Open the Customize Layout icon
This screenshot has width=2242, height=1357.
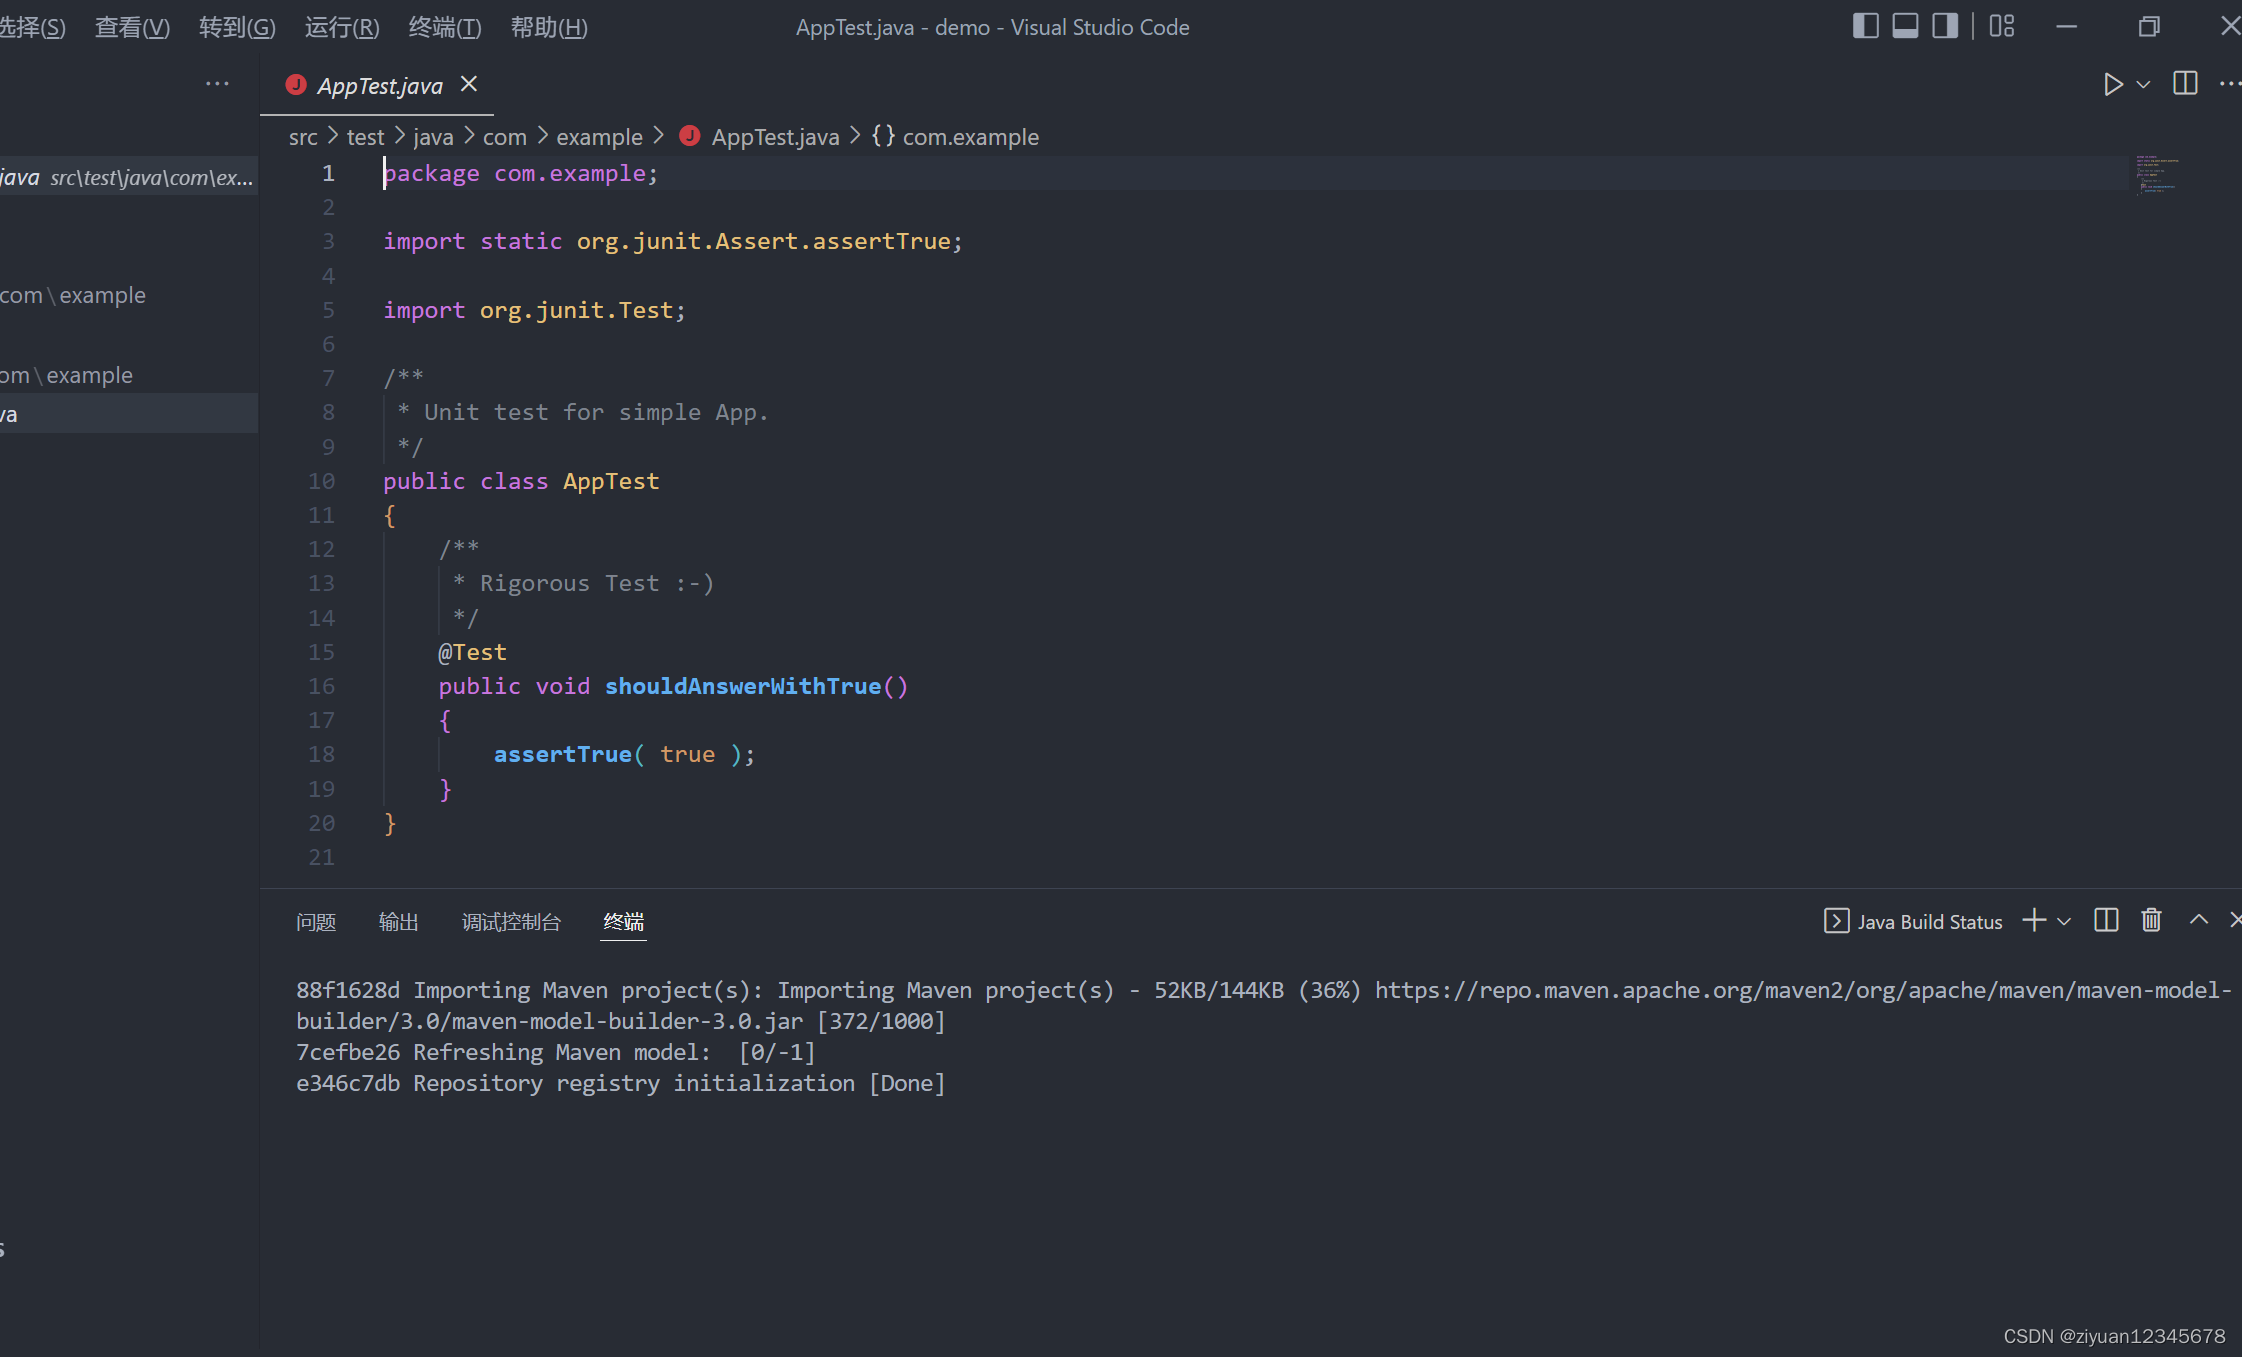click(2001, 26)
